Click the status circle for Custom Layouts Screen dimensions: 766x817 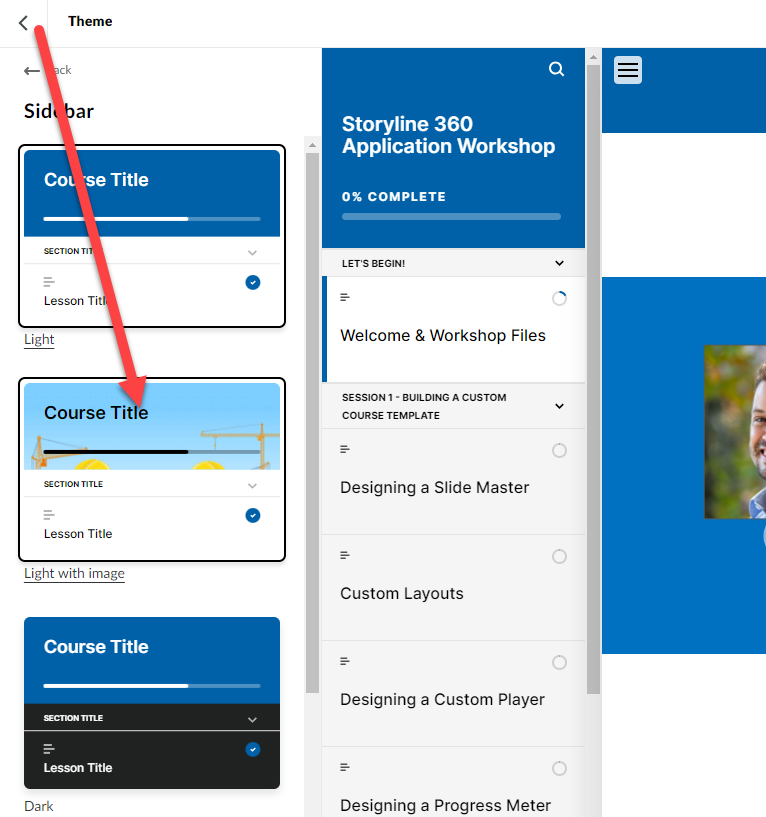[559, 556]
